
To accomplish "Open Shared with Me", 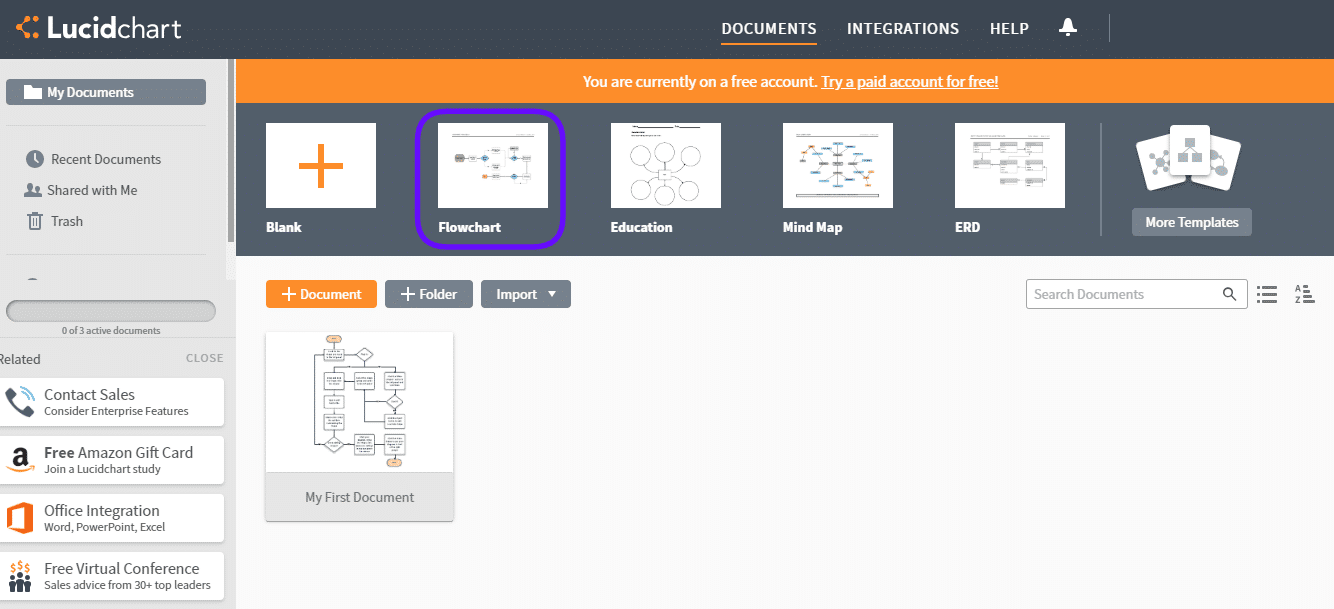I will point(91,189).
